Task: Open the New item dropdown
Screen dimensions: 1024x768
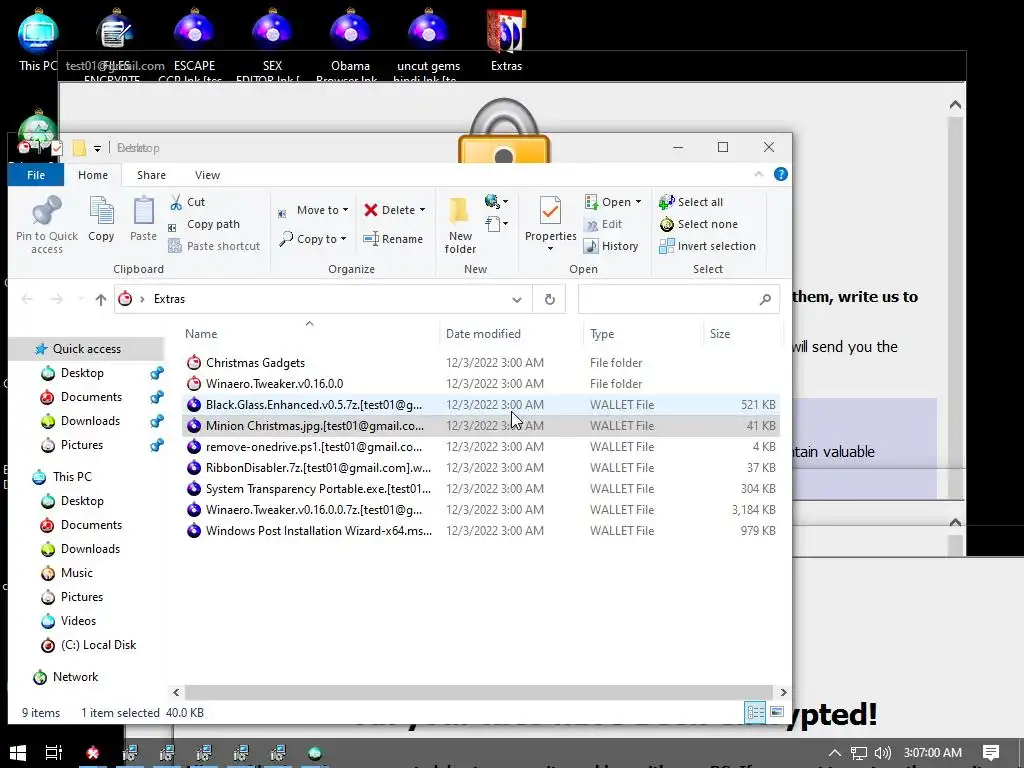Action: point(496,224)
